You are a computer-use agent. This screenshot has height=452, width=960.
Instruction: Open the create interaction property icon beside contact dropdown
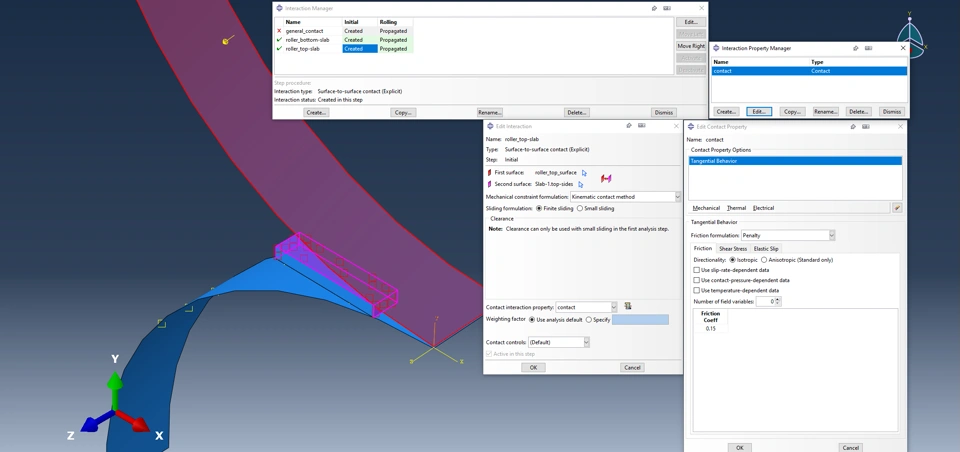628,306
